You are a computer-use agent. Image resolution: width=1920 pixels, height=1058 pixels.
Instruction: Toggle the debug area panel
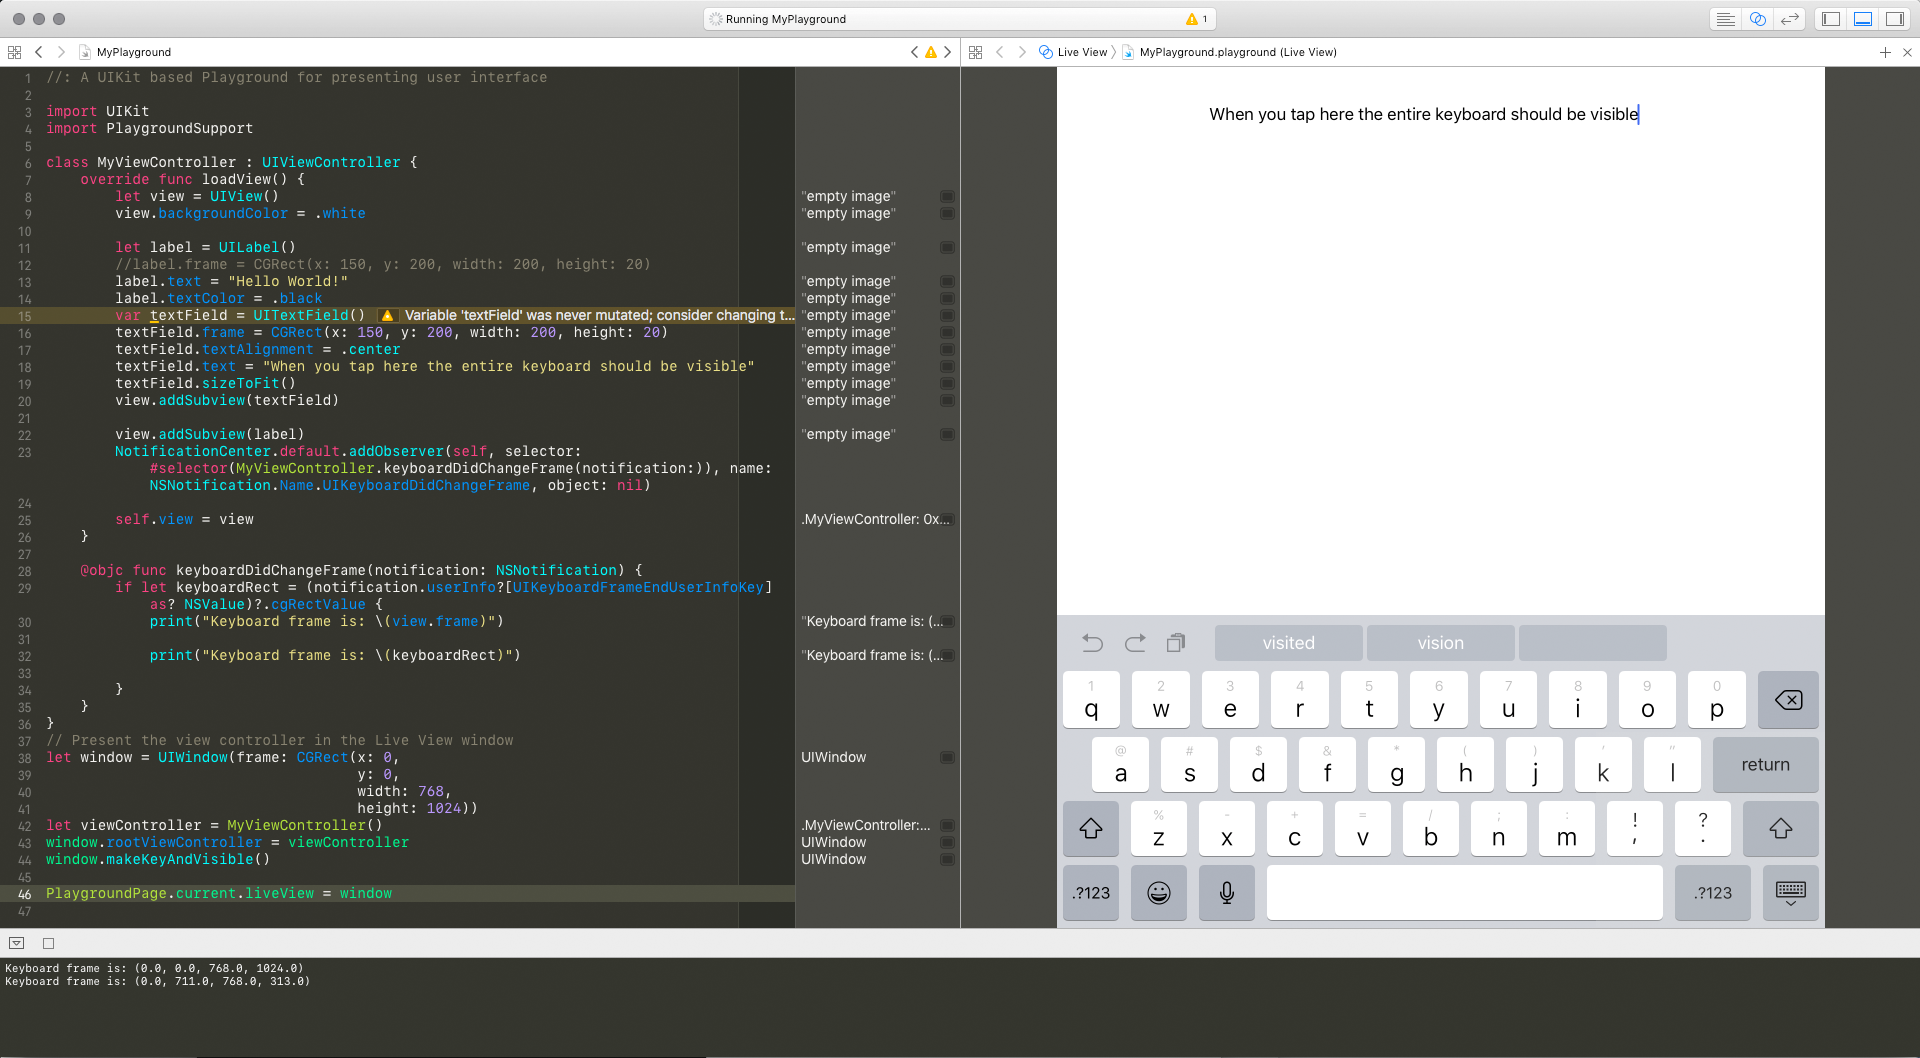(x=1863, y=19)
